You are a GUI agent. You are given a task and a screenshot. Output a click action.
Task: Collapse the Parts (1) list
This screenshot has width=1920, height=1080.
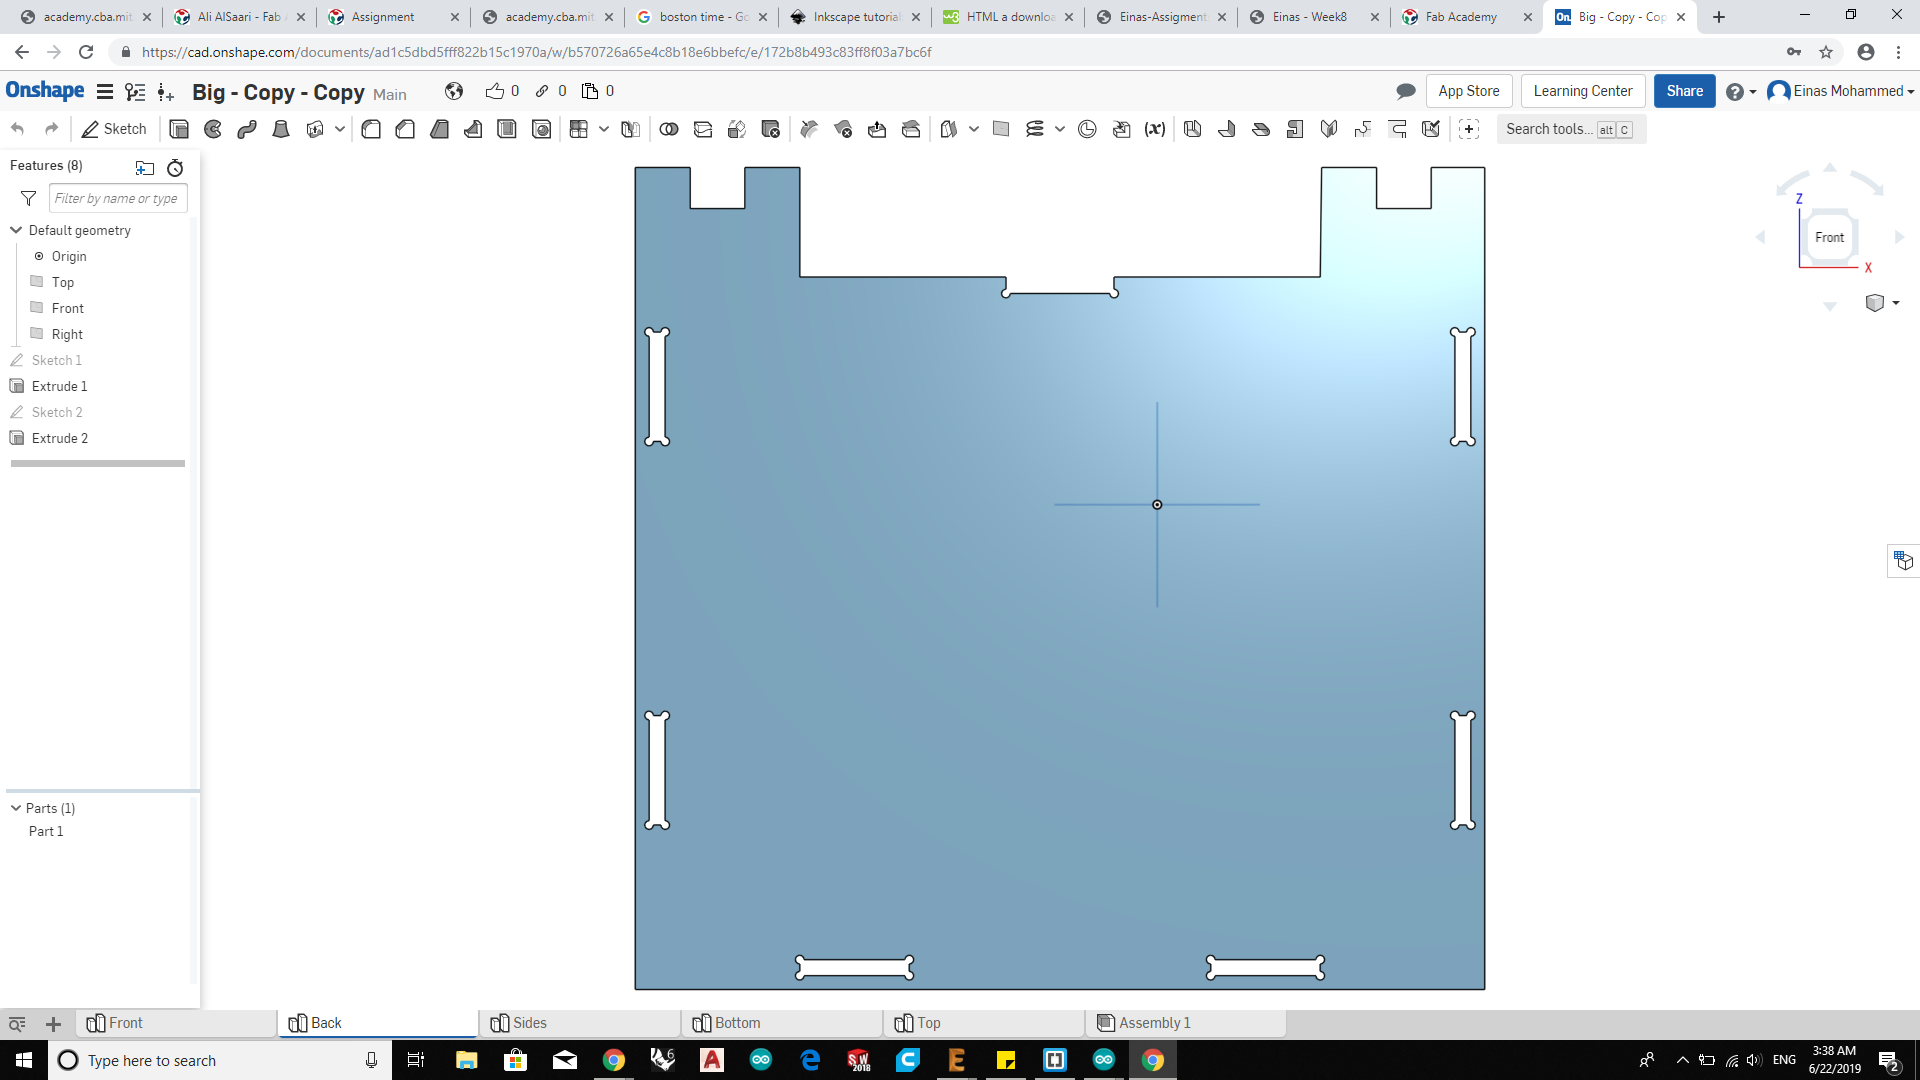[x=16, y=808]
